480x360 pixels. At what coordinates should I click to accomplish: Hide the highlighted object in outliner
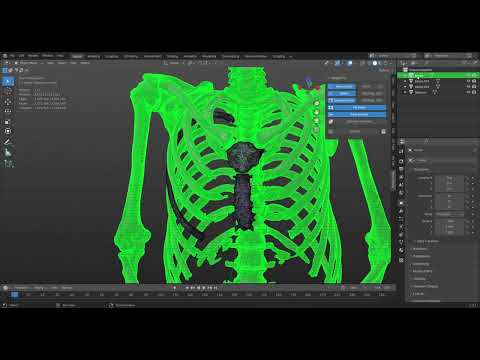pyautogui.click(x=469, y=76)
